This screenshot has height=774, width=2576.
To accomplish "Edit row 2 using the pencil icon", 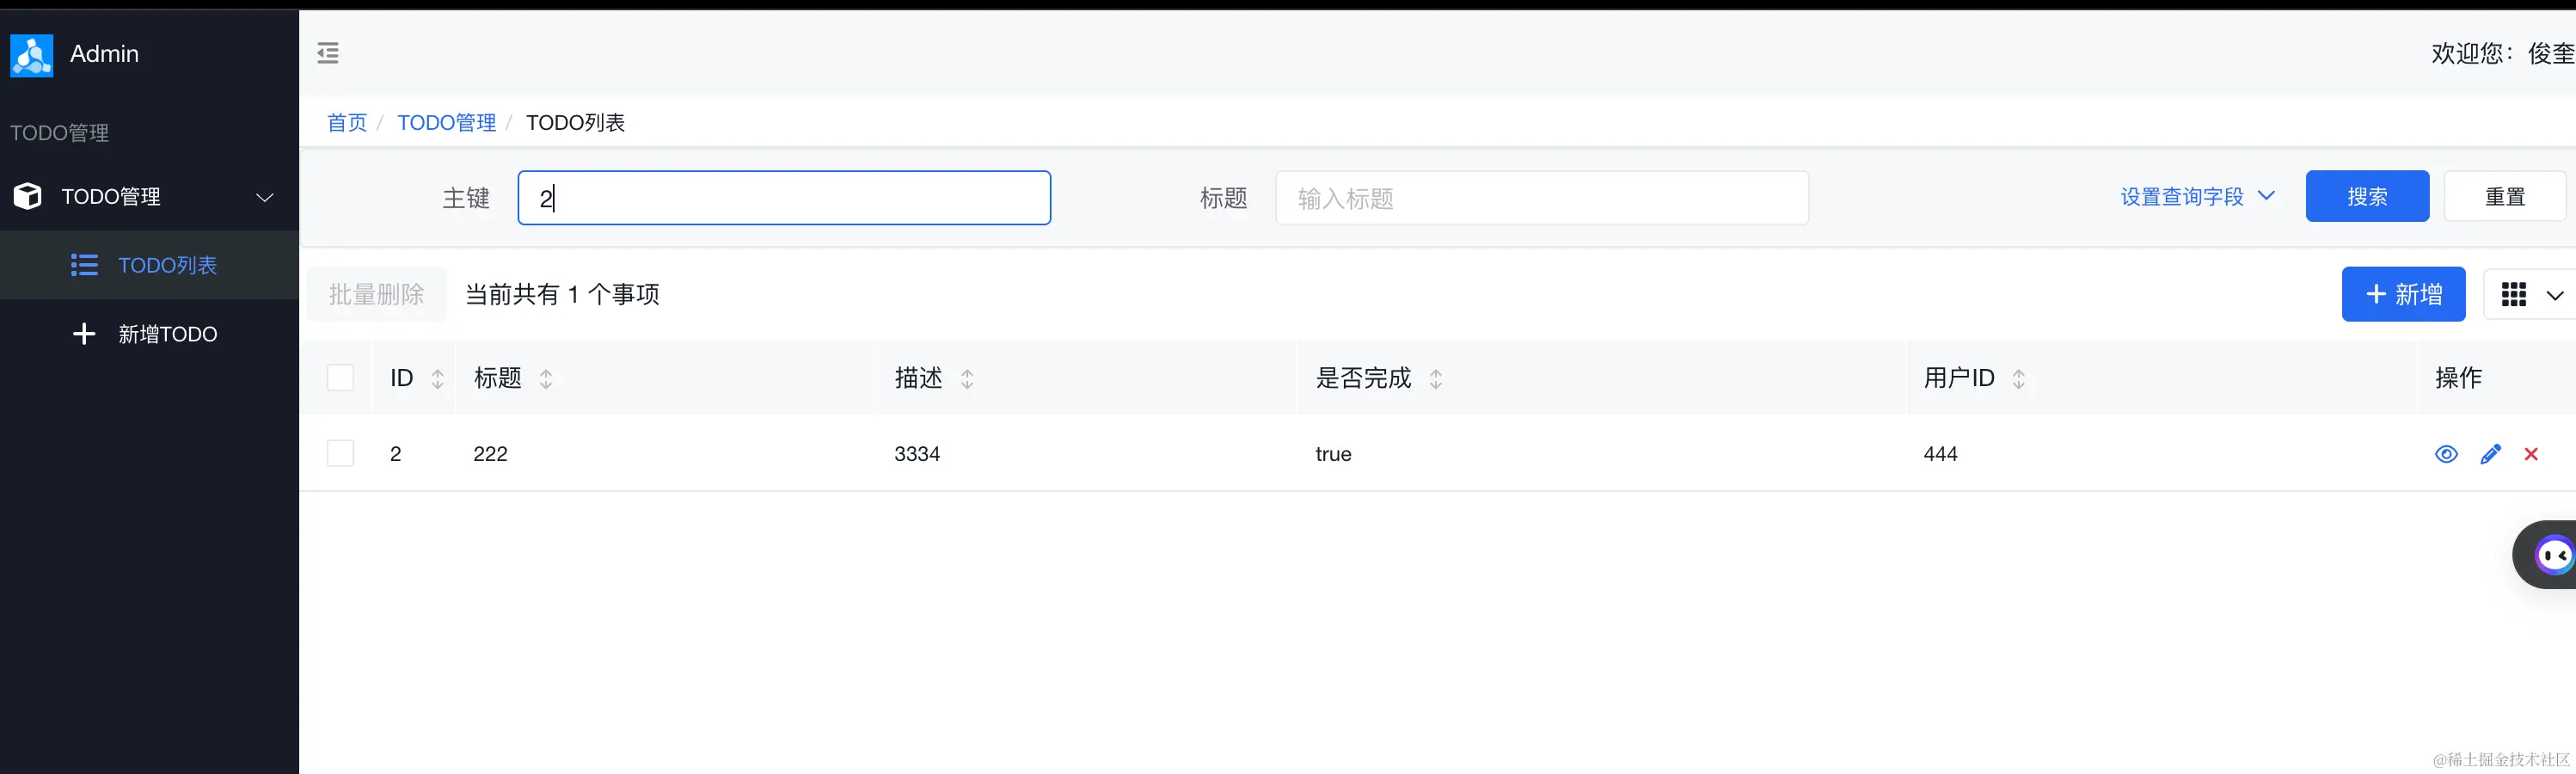I will coord(2491,454).
